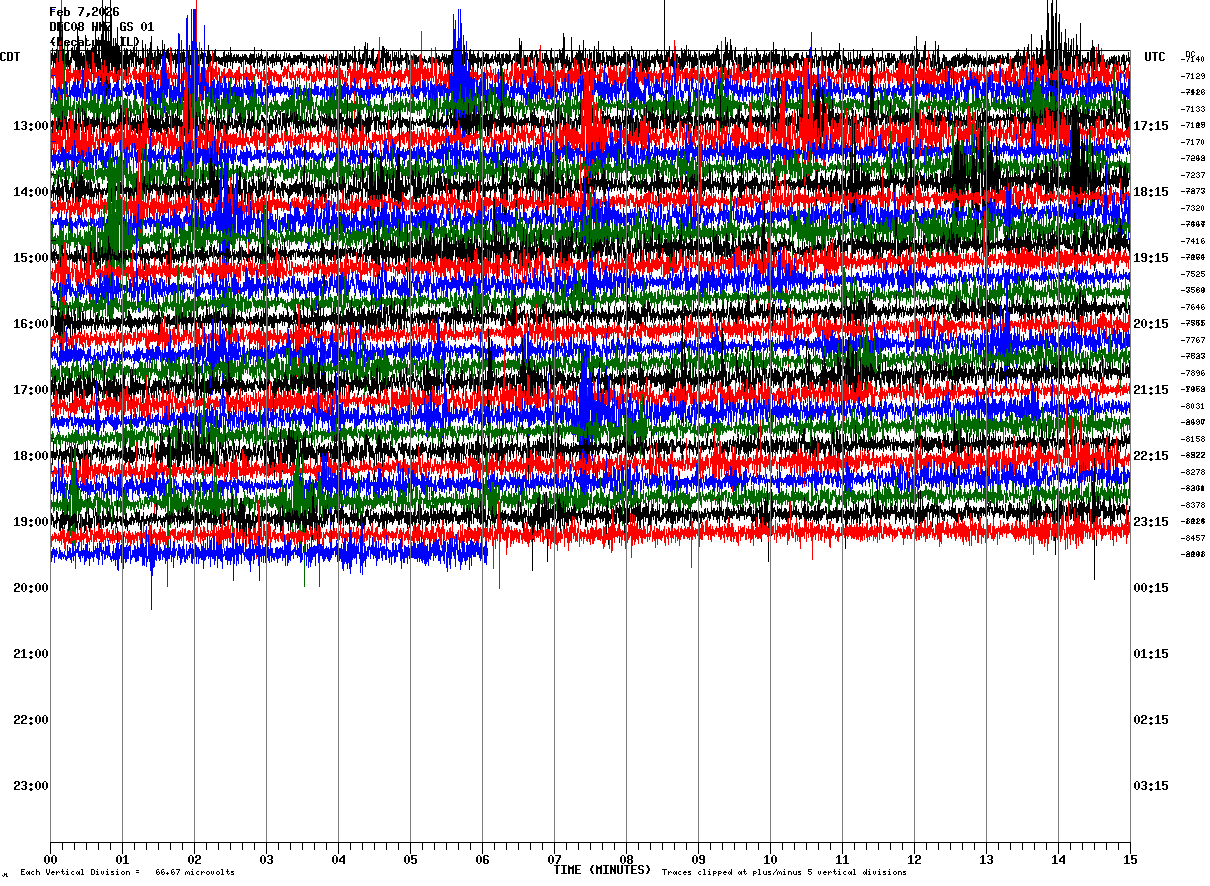
Task: Click the 17:15 UTC time label
Action: pos(1151,126)
